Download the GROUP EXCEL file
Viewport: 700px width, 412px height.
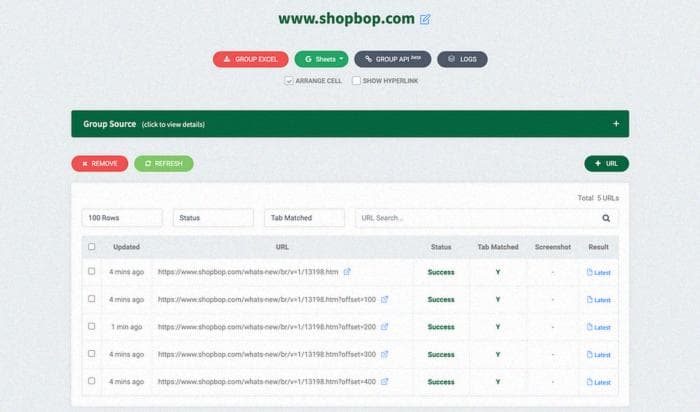(x=250, y=59)
